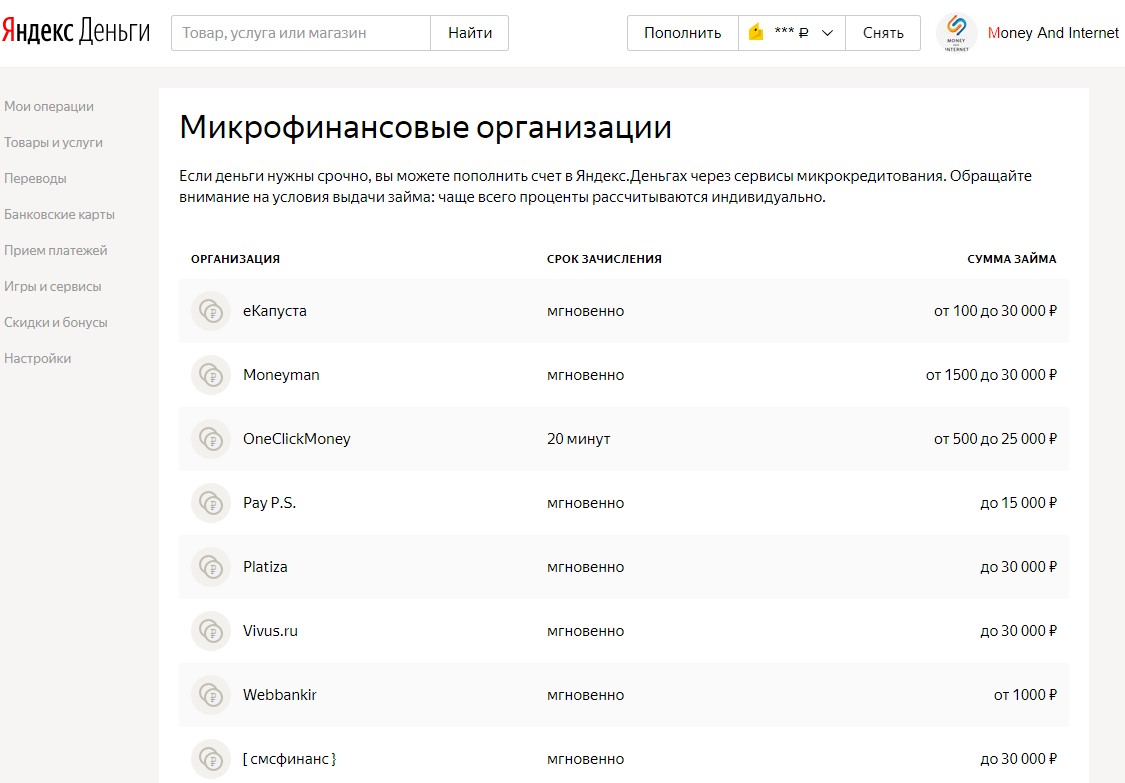Image resolution: width=1125 pixels, height=783 pixels.
Task: Go to Товары и услуги section
Action: (53, 142)
